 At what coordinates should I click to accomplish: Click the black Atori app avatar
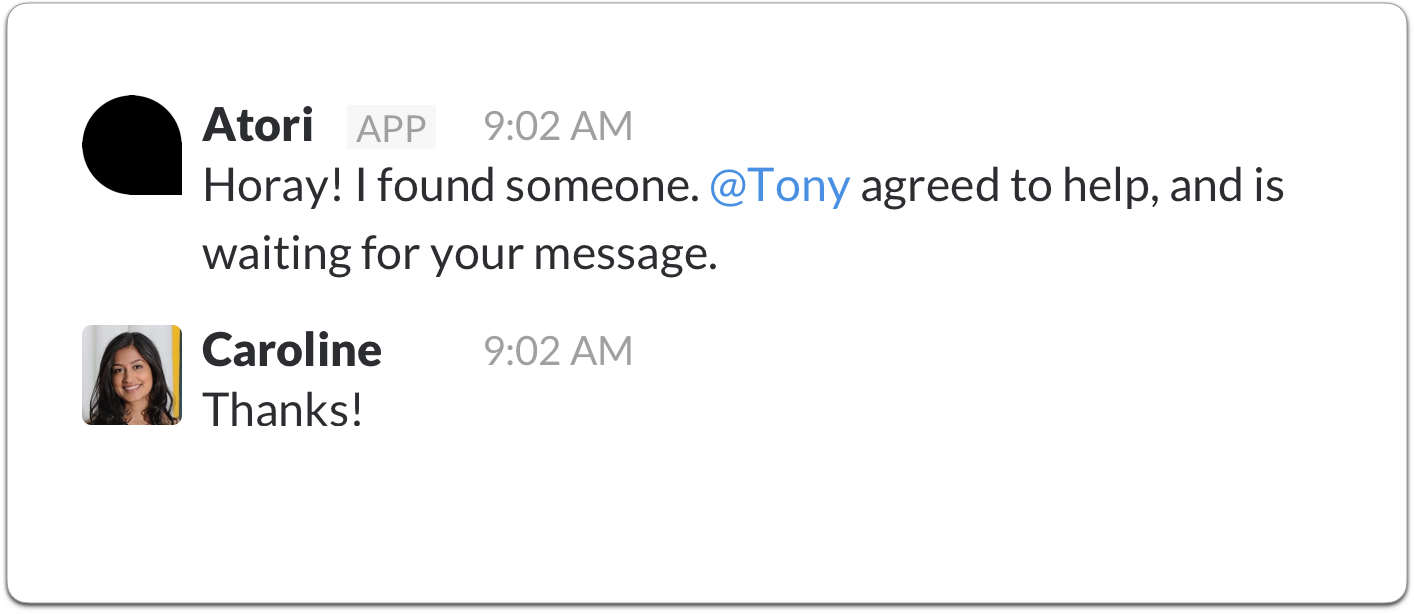131,145
